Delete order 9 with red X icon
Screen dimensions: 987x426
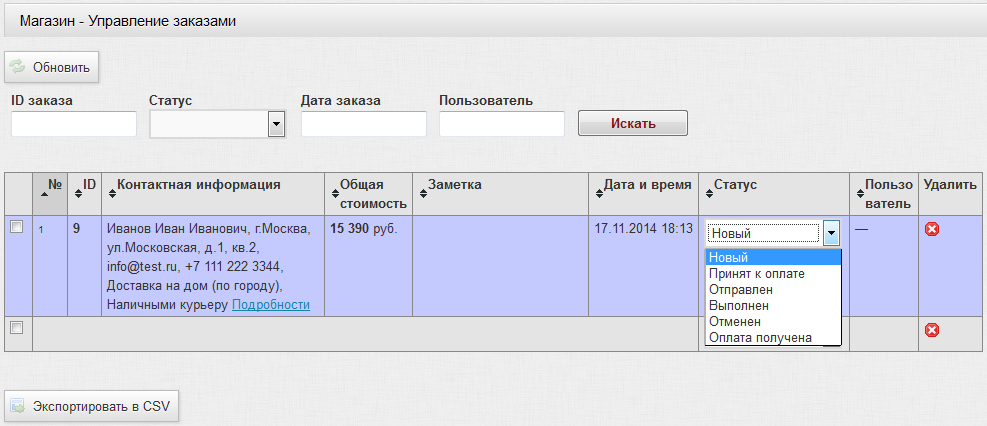click(x=932, y=230)
